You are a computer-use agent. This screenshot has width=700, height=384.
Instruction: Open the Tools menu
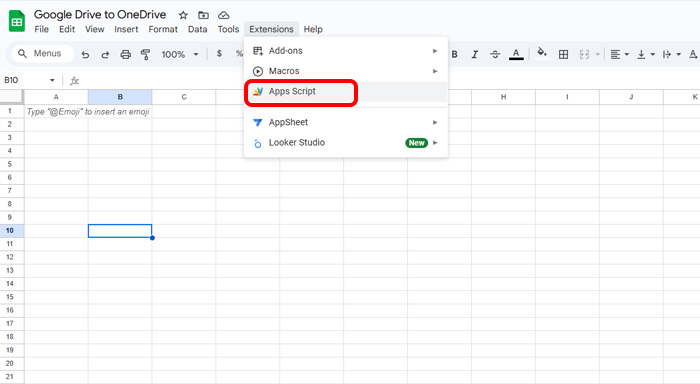(228, 29)
